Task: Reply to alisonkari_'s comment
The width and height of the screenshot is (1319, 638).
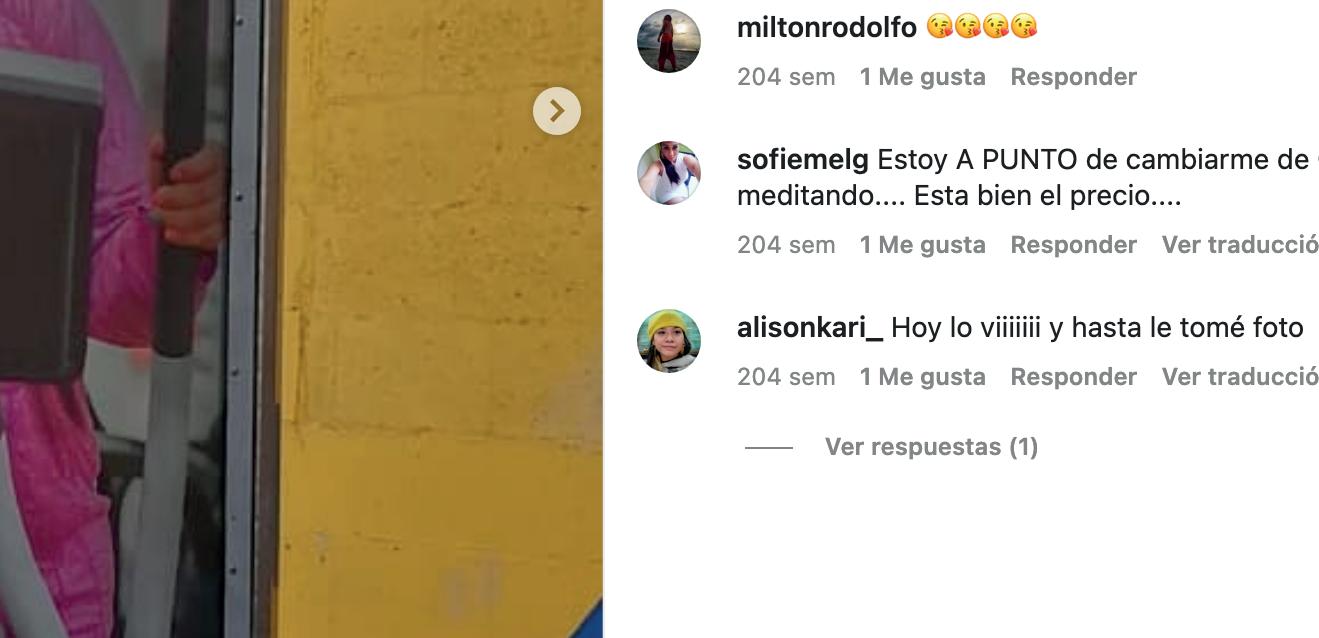Action: (x=1073, y=377)
